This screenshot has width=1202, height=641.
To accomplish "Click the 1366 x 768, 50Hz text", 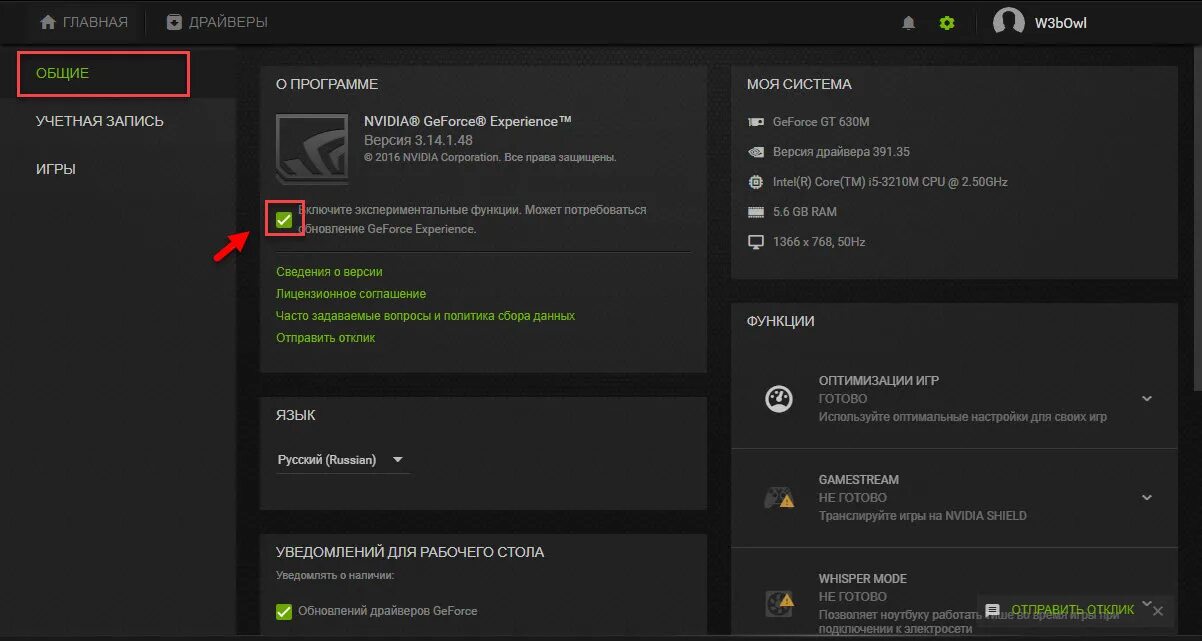I will pyautogui.click(x=819, y=242).
